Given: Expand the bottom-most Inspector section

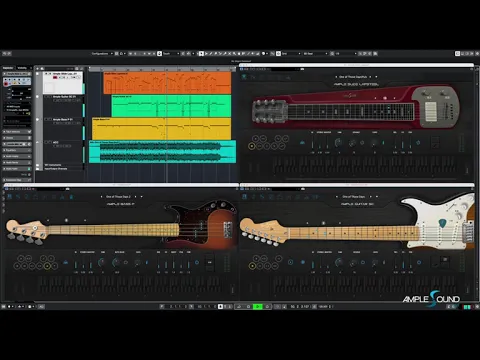Looking at the screenshot, I should tap(17, 180).
